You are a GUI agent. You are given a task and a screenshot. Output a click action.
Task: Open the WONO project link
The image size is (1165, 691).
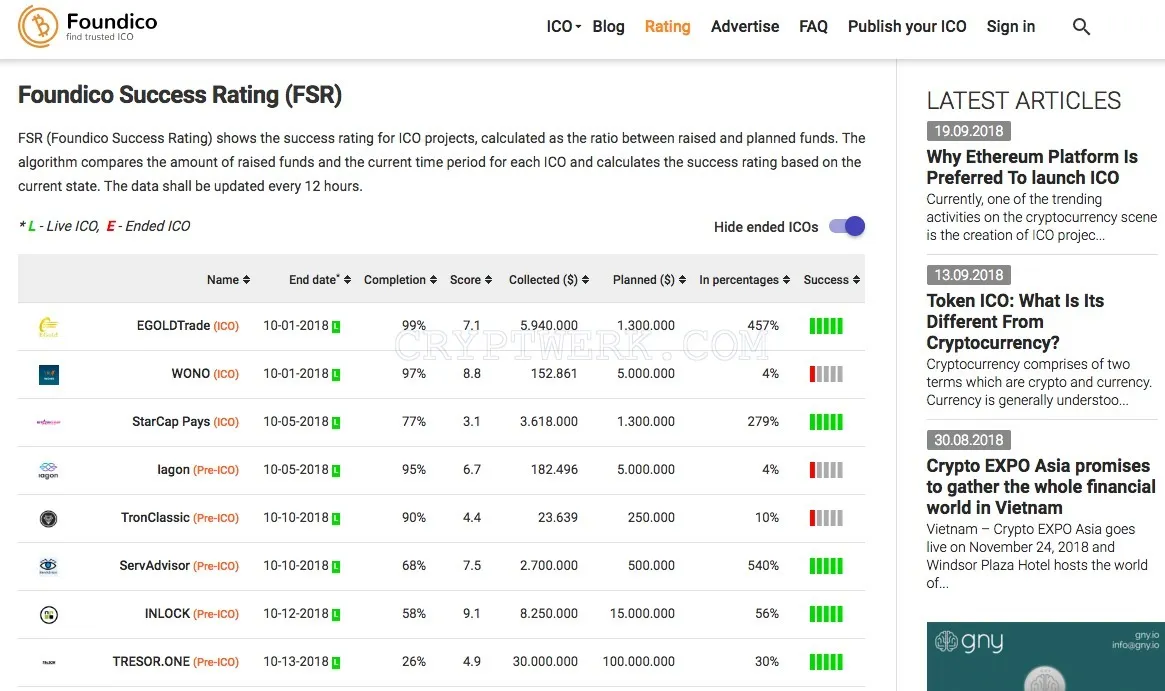[x=191, y=374]
